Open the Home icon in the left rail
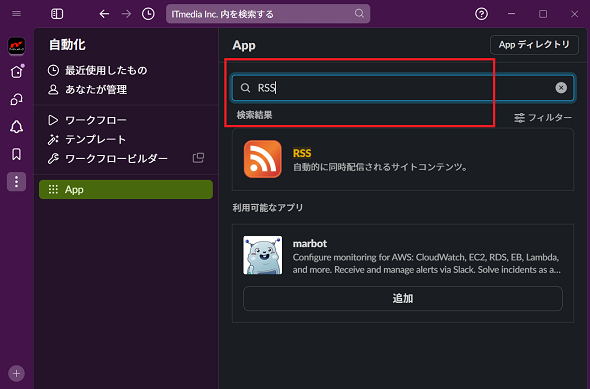 tap(17, 71)
